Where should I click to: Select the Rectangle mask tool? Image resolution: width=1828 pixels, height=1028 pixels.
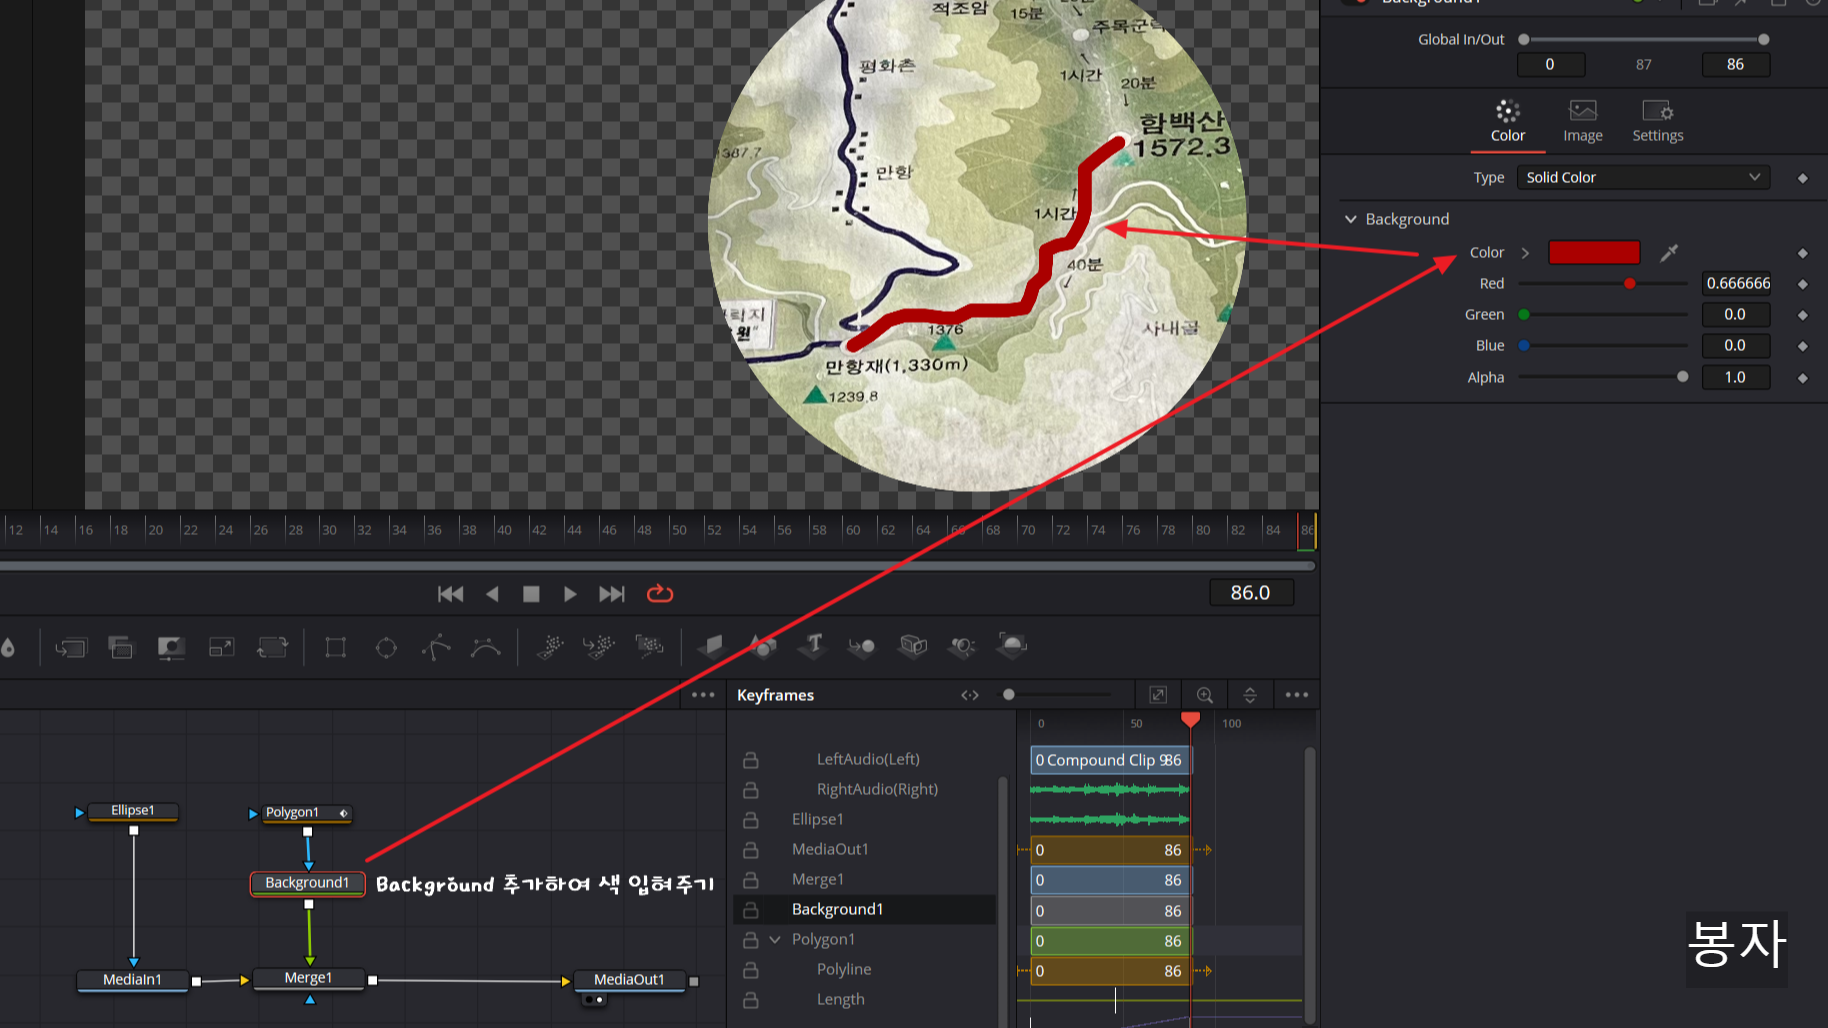[336, 647]
